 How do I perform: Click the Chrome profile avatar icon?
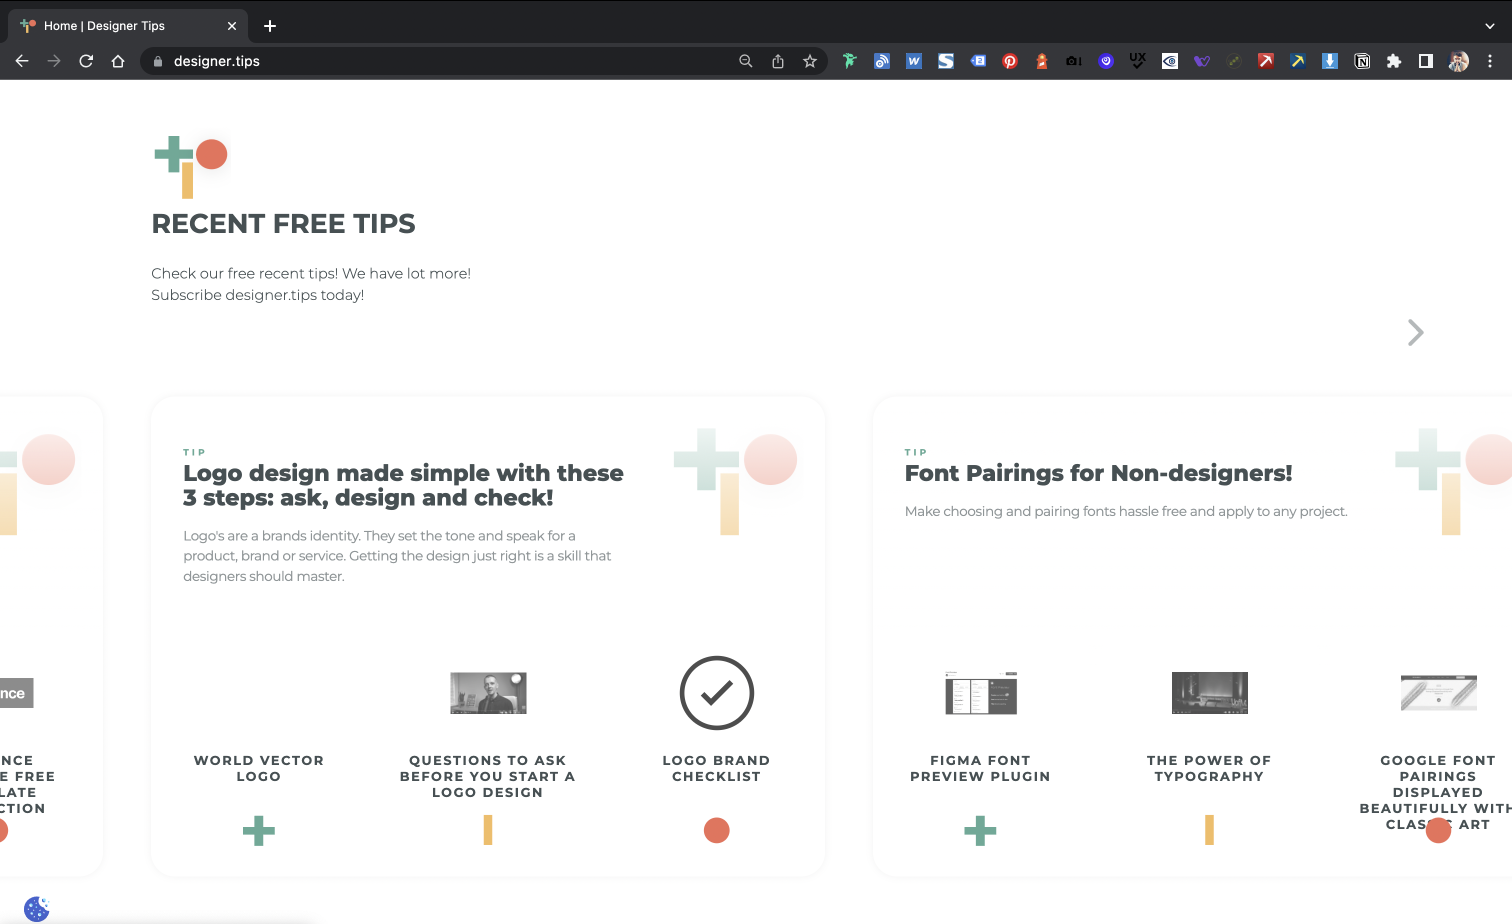(x=1458, y=61)
